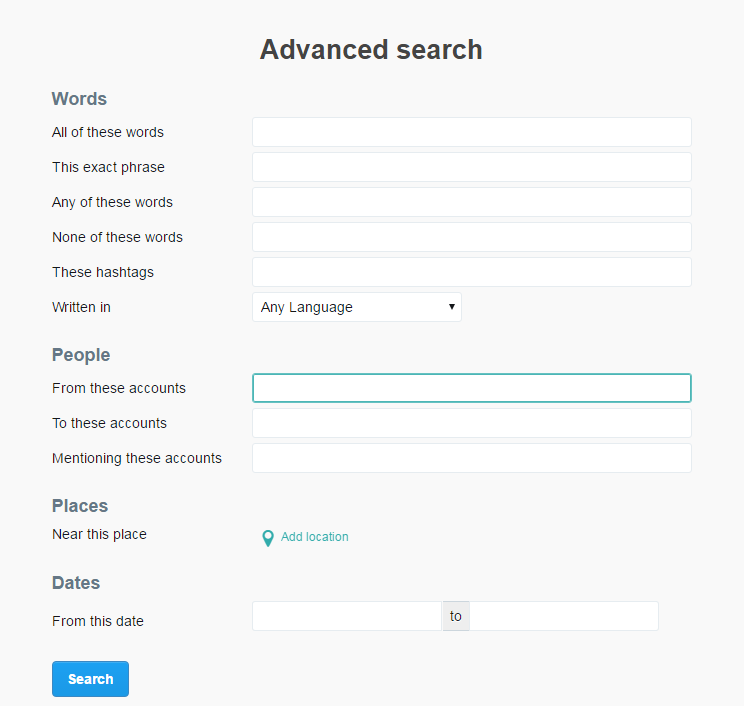The image size is (744, 706).
Task: Click the Advanced search heading
Action: click(371, 49)
